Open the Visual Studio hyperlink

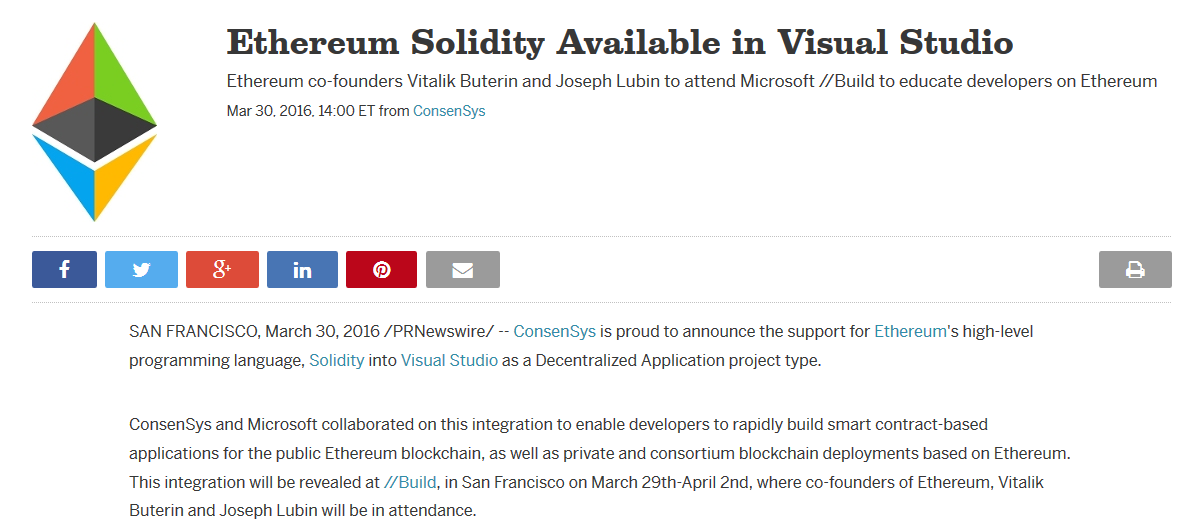[x=449, y=360]
